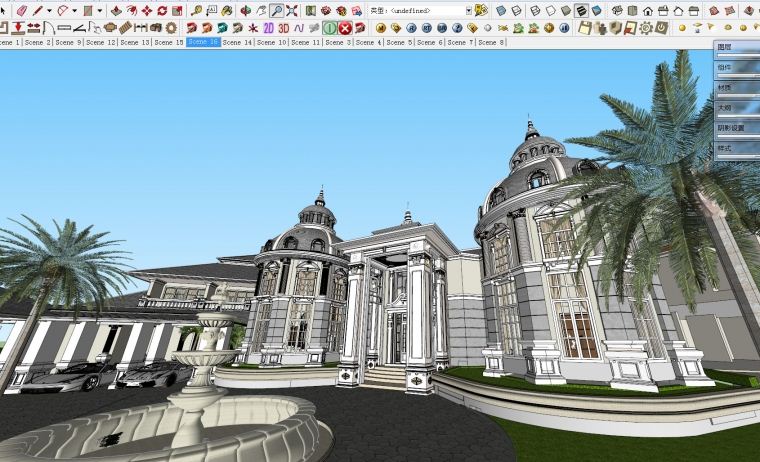Switch to the Front house view
Image resolution: width=760 pixels, height=462 pixels.
tap(648, 10)
